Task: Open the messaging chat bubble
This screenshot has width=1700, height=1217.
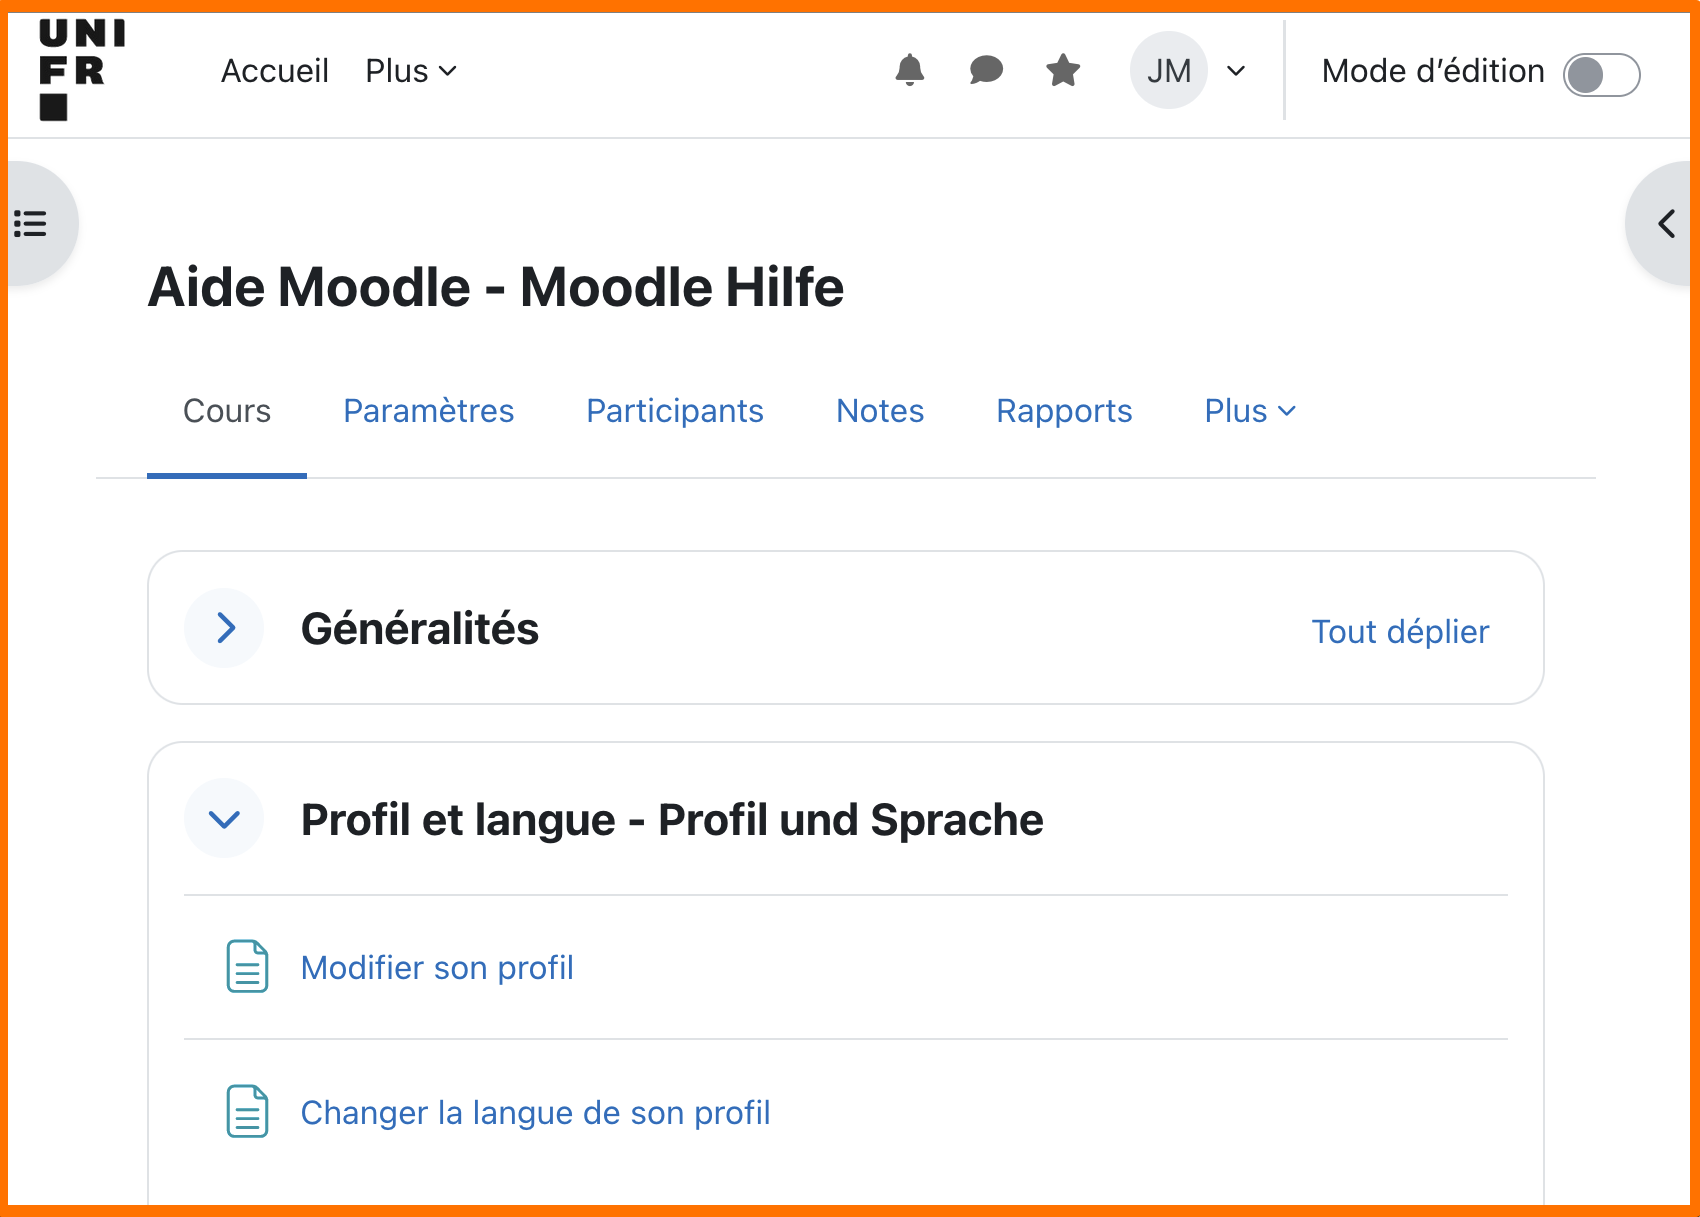Action: point(985,71)
